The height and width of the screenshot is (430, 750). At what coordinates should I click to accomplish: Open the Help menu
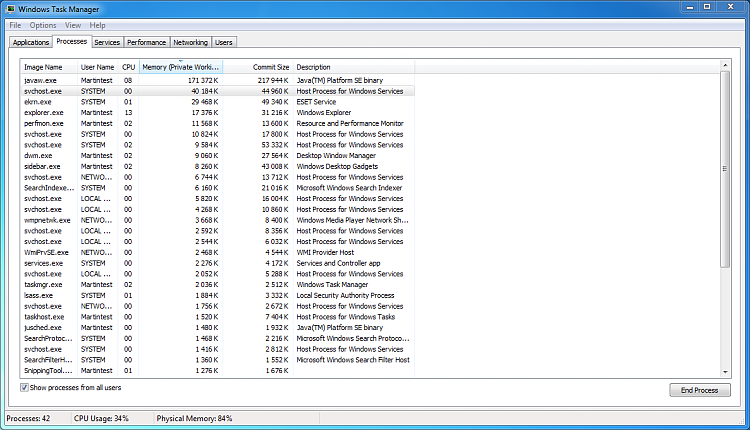click(x=98, y=25)
